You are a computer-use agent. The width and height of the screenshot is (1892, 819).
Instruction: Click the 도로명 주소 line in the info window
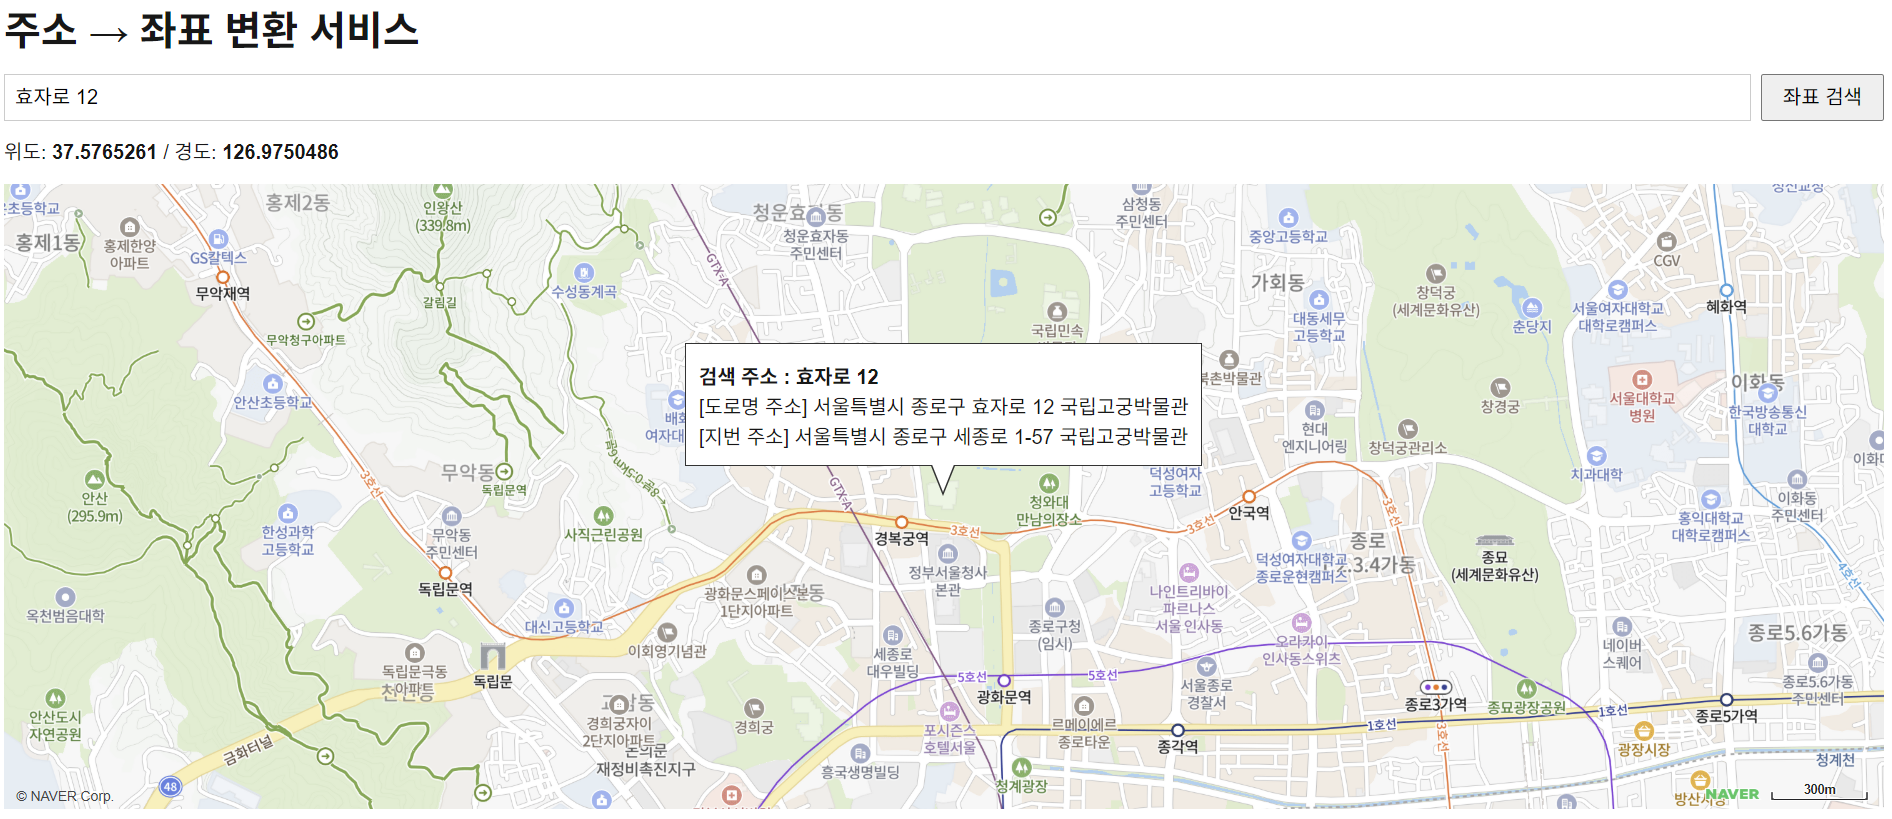pyautogui.click(x=943, y=406)
